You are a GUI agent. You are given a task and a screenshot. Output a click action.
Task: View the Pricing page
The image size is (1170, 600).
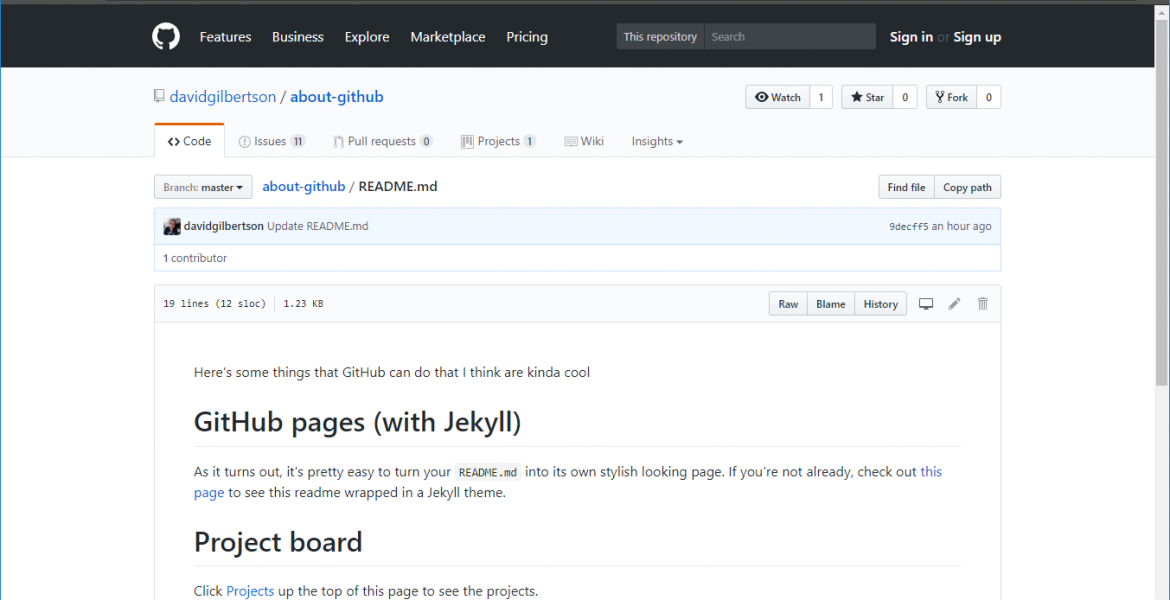pyautogui.click(x=527, y=37)
